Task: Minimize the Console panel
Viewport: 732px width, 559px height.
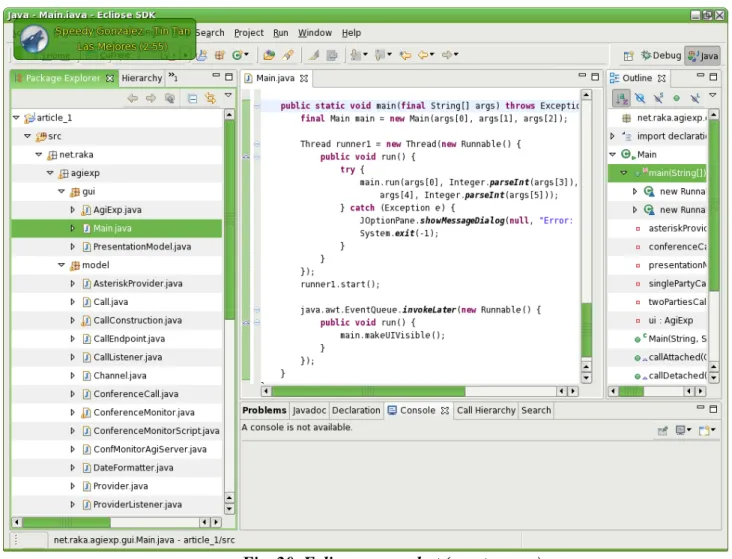Action: click(x=700, y=408)
